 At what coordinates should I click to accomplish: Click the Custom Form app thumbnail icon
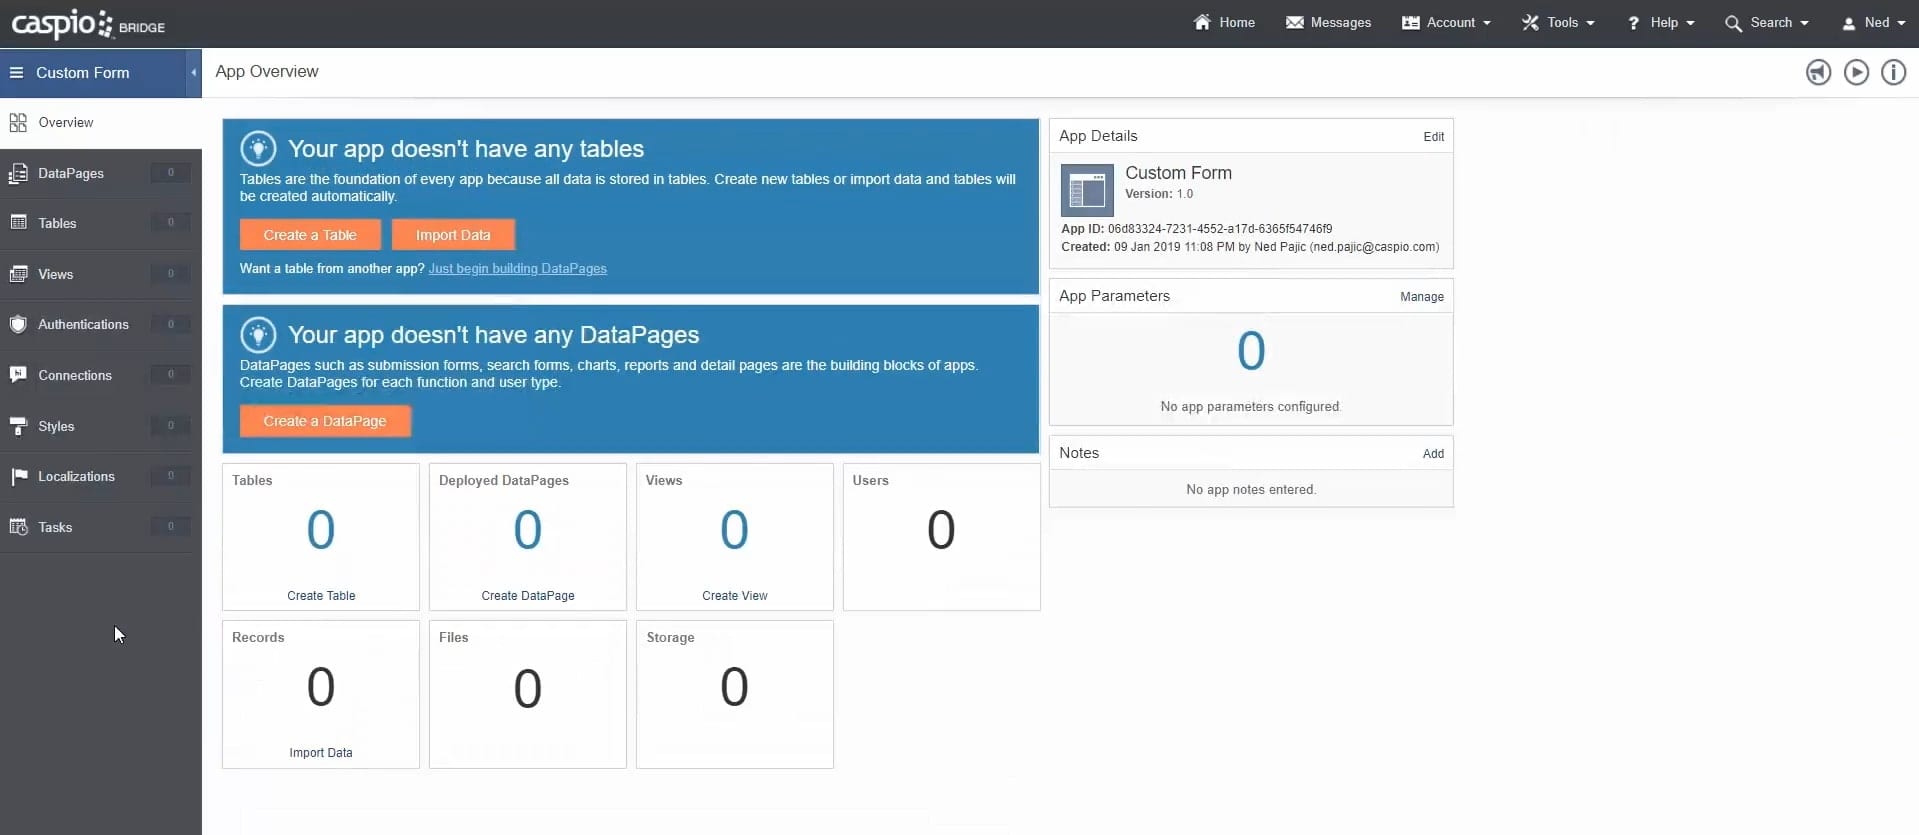pos(1086,190)
